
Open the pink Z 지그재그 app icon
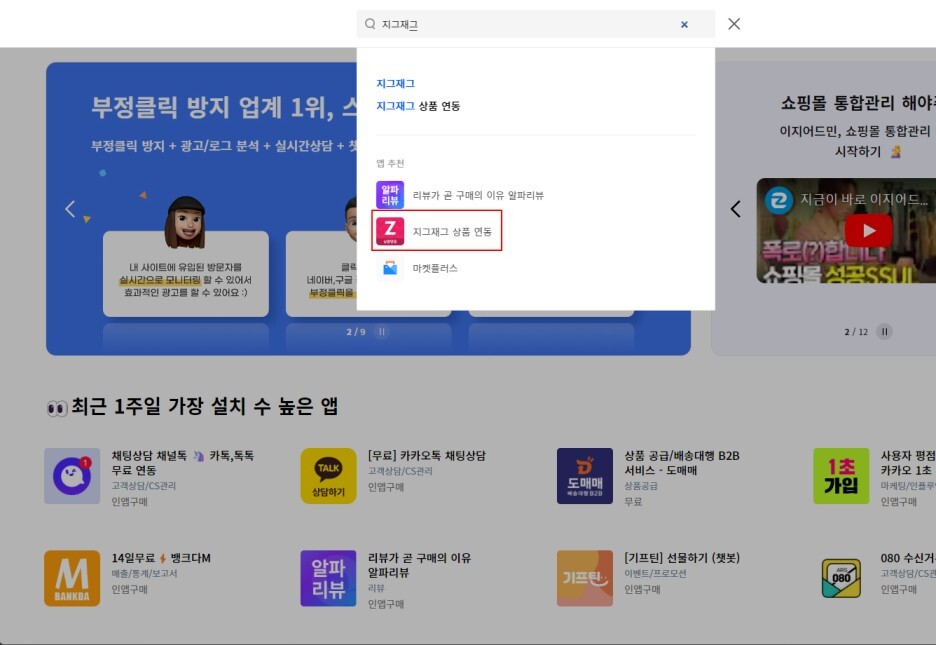coord(390,232)
